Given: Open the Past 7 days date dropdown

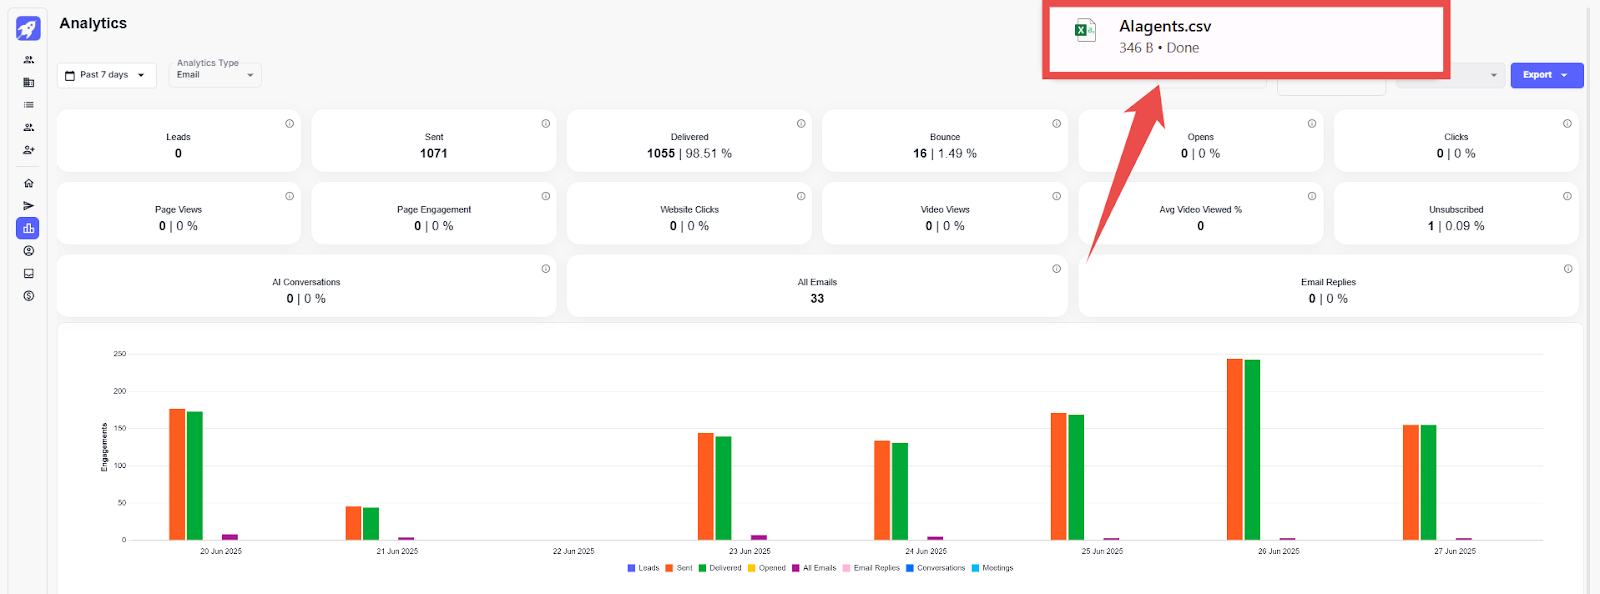Looking at the screenshot, I should [x=106, y=75].
